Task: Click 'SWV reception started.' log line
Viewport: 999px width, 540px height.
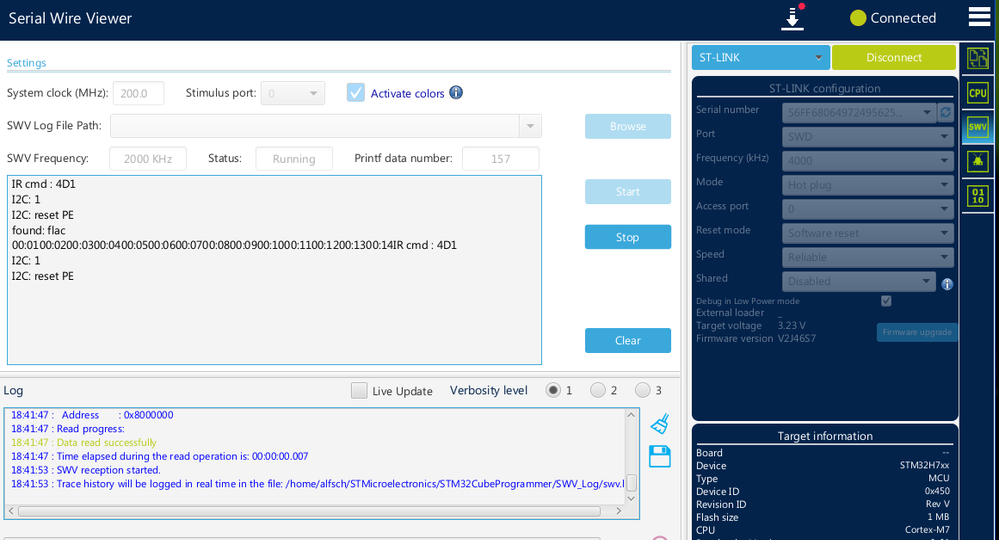Action: click(x=86, y=470)
